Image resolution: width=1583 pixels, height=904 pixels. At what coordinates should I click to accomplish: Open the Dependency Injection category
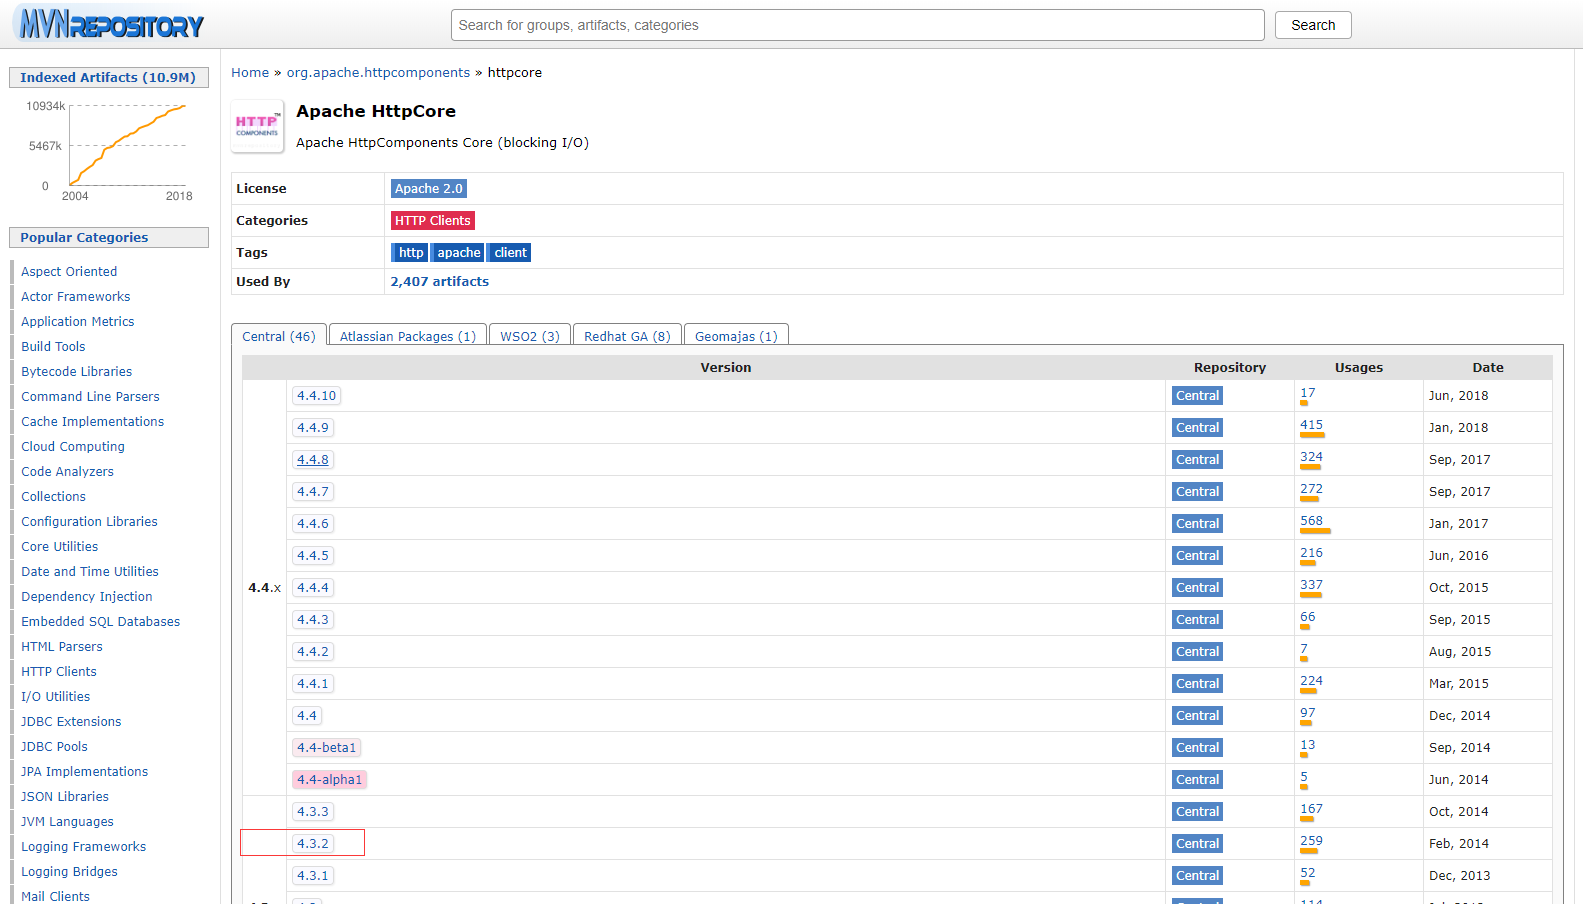[x=87, y=597]
